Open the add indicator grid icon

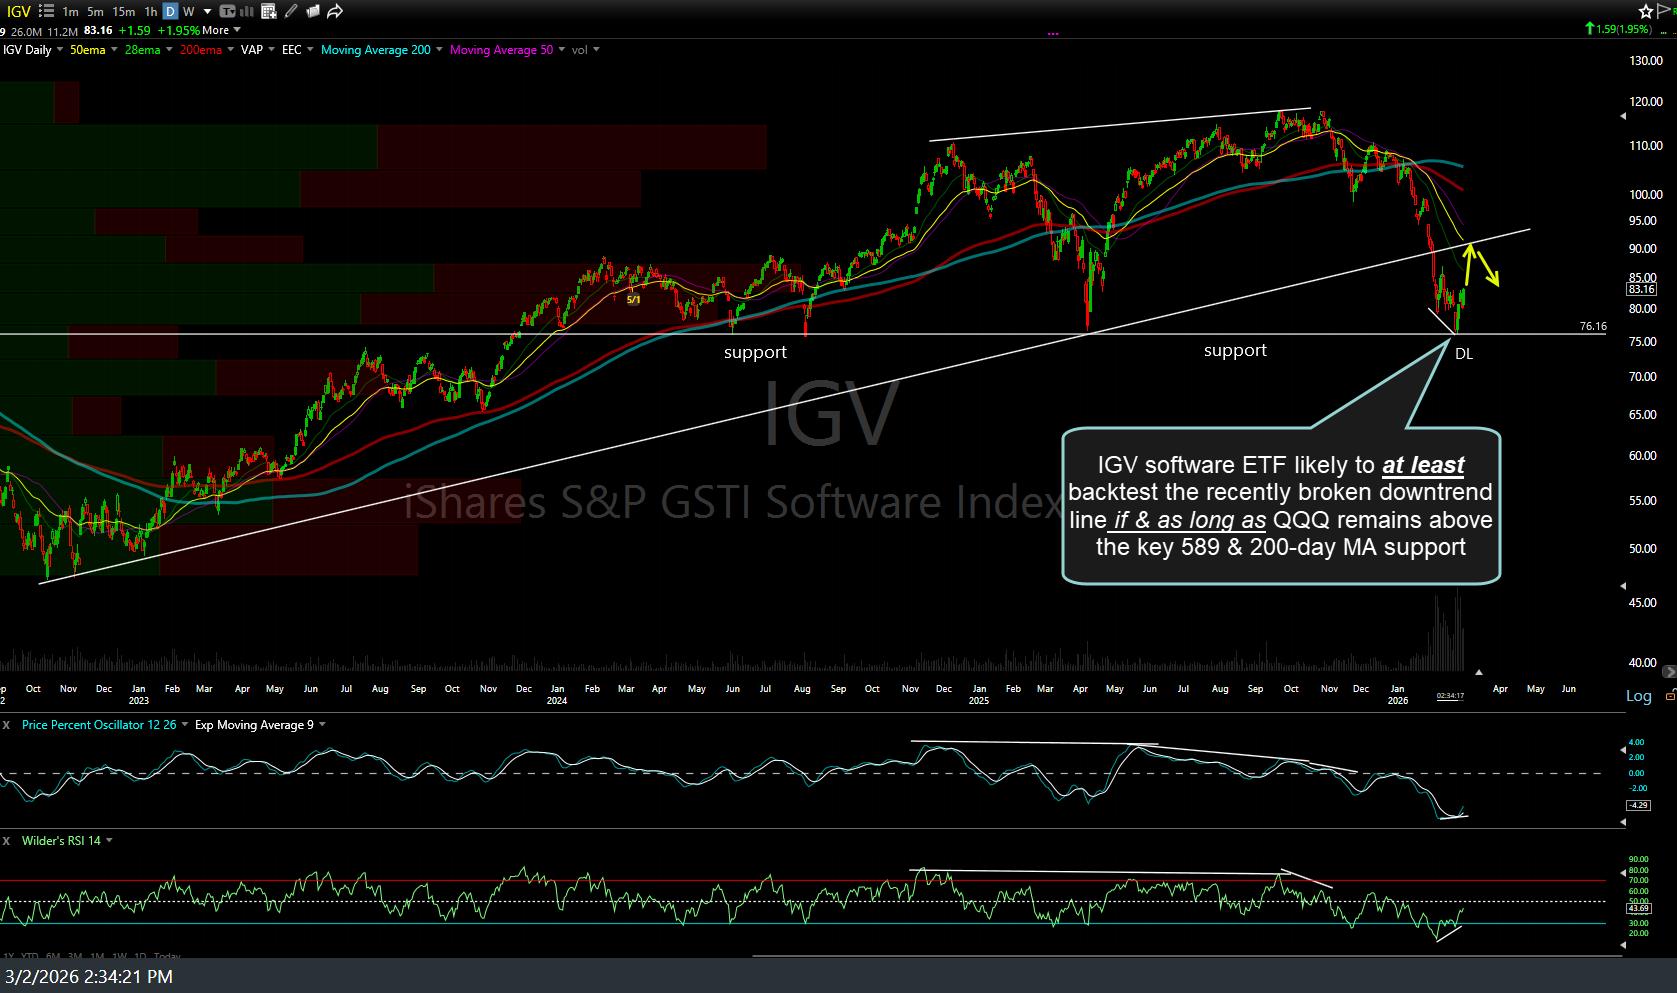(268, 11)
